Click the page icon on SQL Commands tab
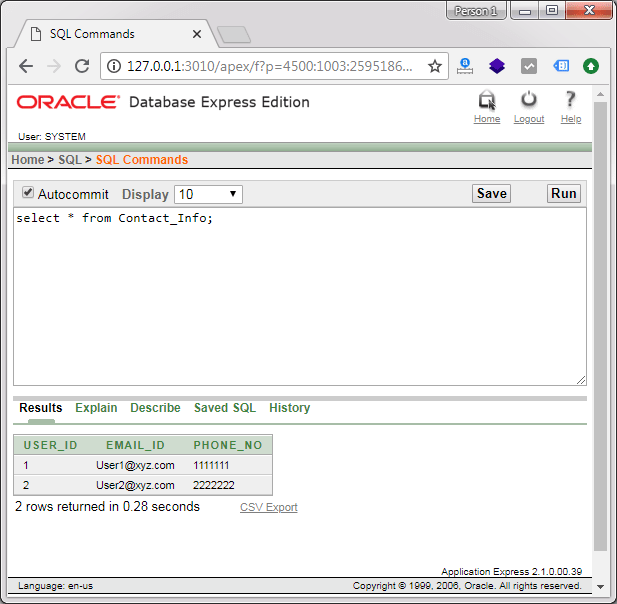The image size is (617, 604). coord(36,34)
